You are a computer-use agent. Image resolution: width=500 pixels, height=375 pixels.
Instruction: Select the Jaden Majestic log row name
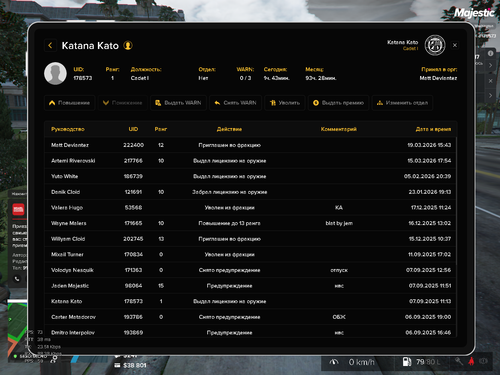70,286
